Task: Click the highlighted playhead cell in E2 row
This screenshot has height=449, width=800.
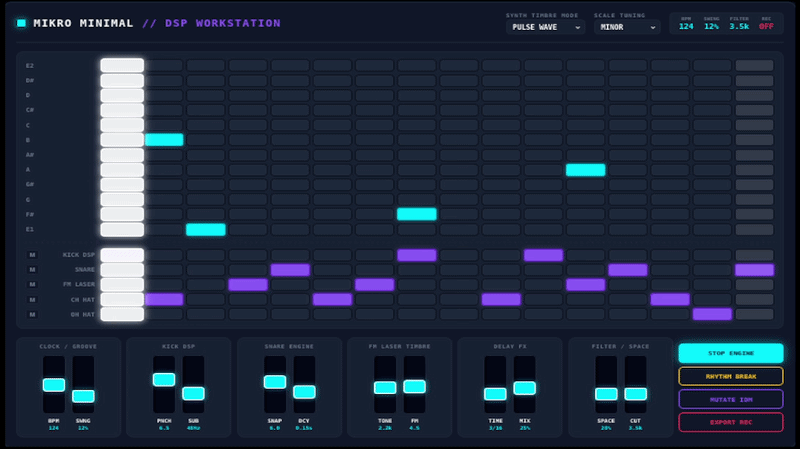Action: (x=122, y=65)
